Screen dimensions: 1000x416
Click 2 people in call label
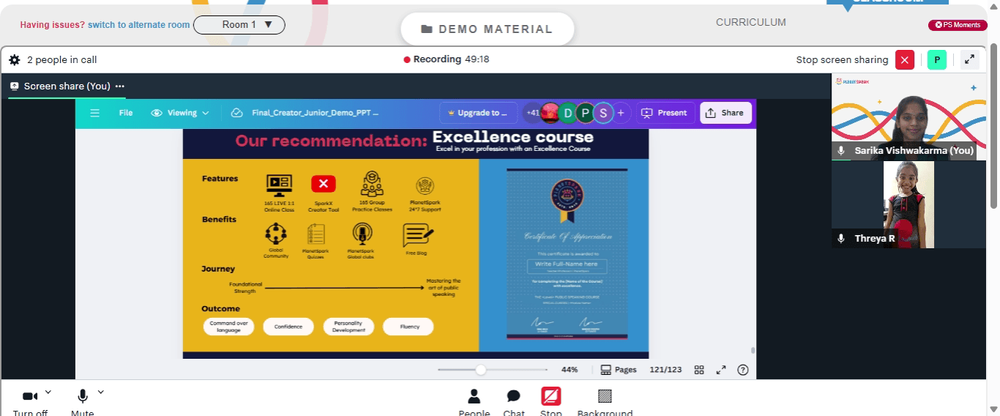(62, 60)
